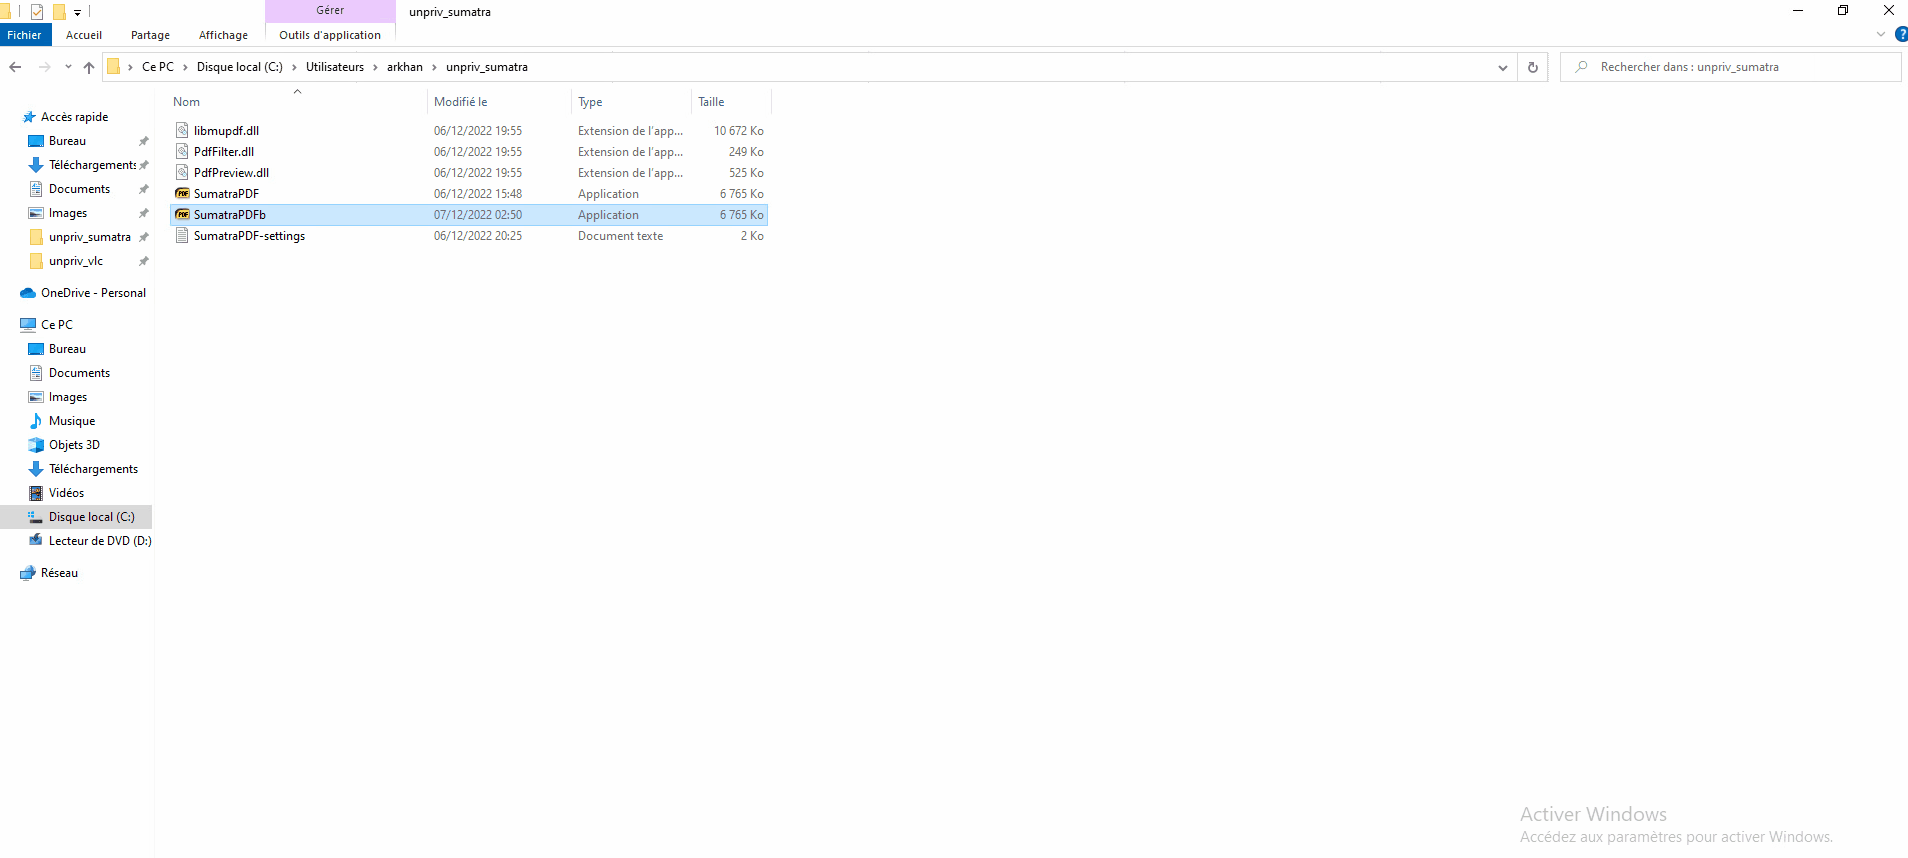Click file name SumatraPDF-settings
Image resolution: width=1908 pixels, height=858 pixels.
point(249,236)
